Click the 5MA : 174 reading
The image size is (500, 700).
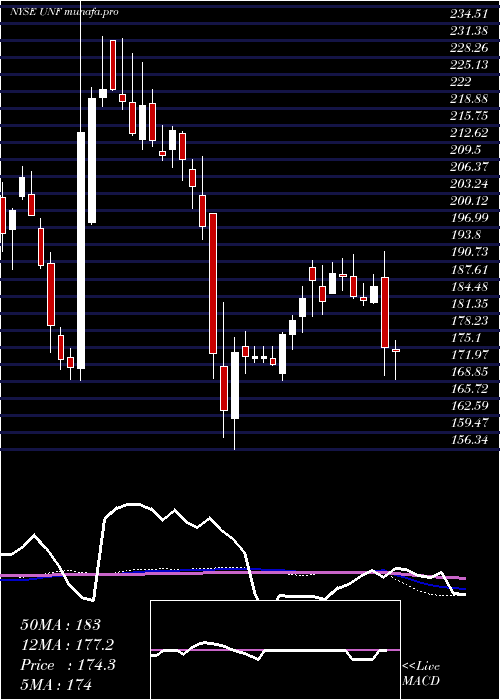click(56, 684)
